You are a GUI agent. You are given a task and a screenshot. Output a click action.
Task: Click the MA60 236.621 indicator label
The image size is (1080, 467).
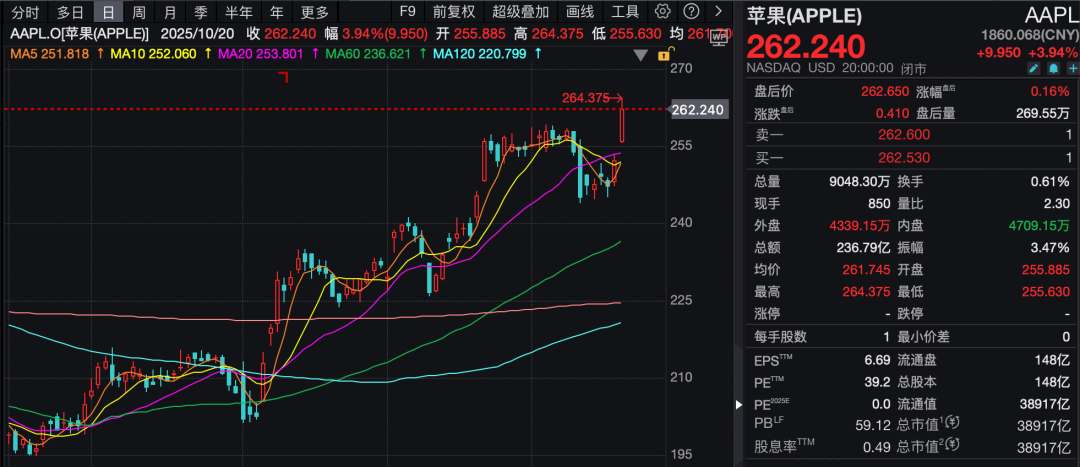tap(368, 53)
